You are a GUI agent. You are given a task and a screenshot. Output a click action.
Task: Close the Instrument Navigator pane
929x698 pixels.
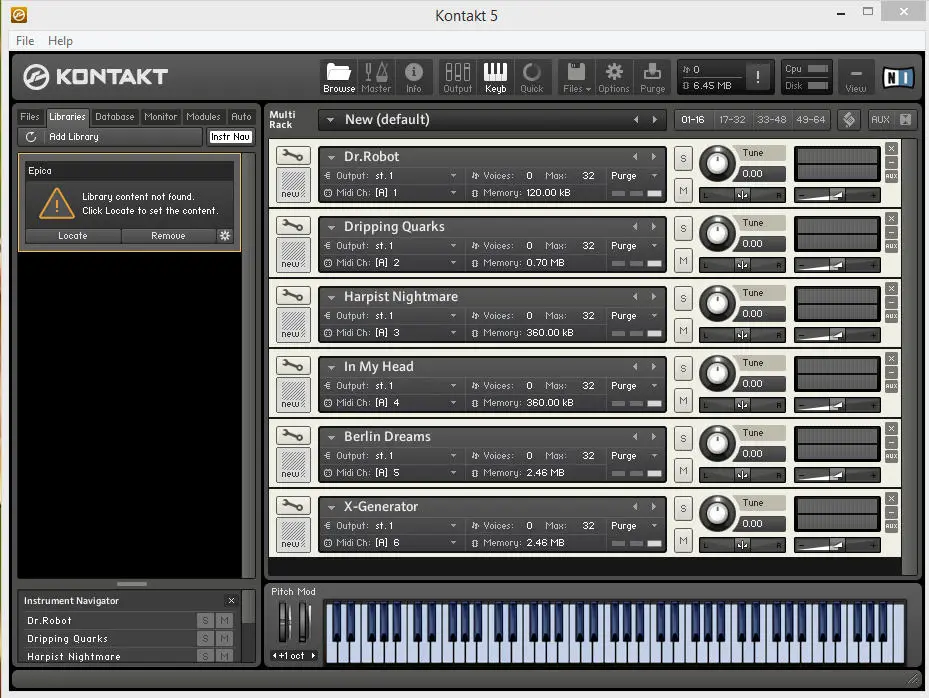coord(231,601)
